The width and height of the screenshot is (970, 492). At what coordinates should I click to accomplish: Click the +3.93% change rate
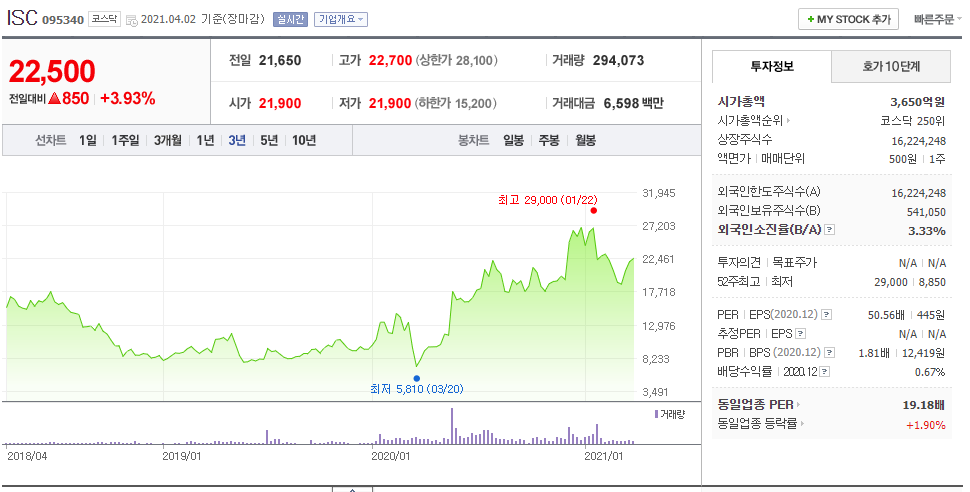click(x=127, y=98)
